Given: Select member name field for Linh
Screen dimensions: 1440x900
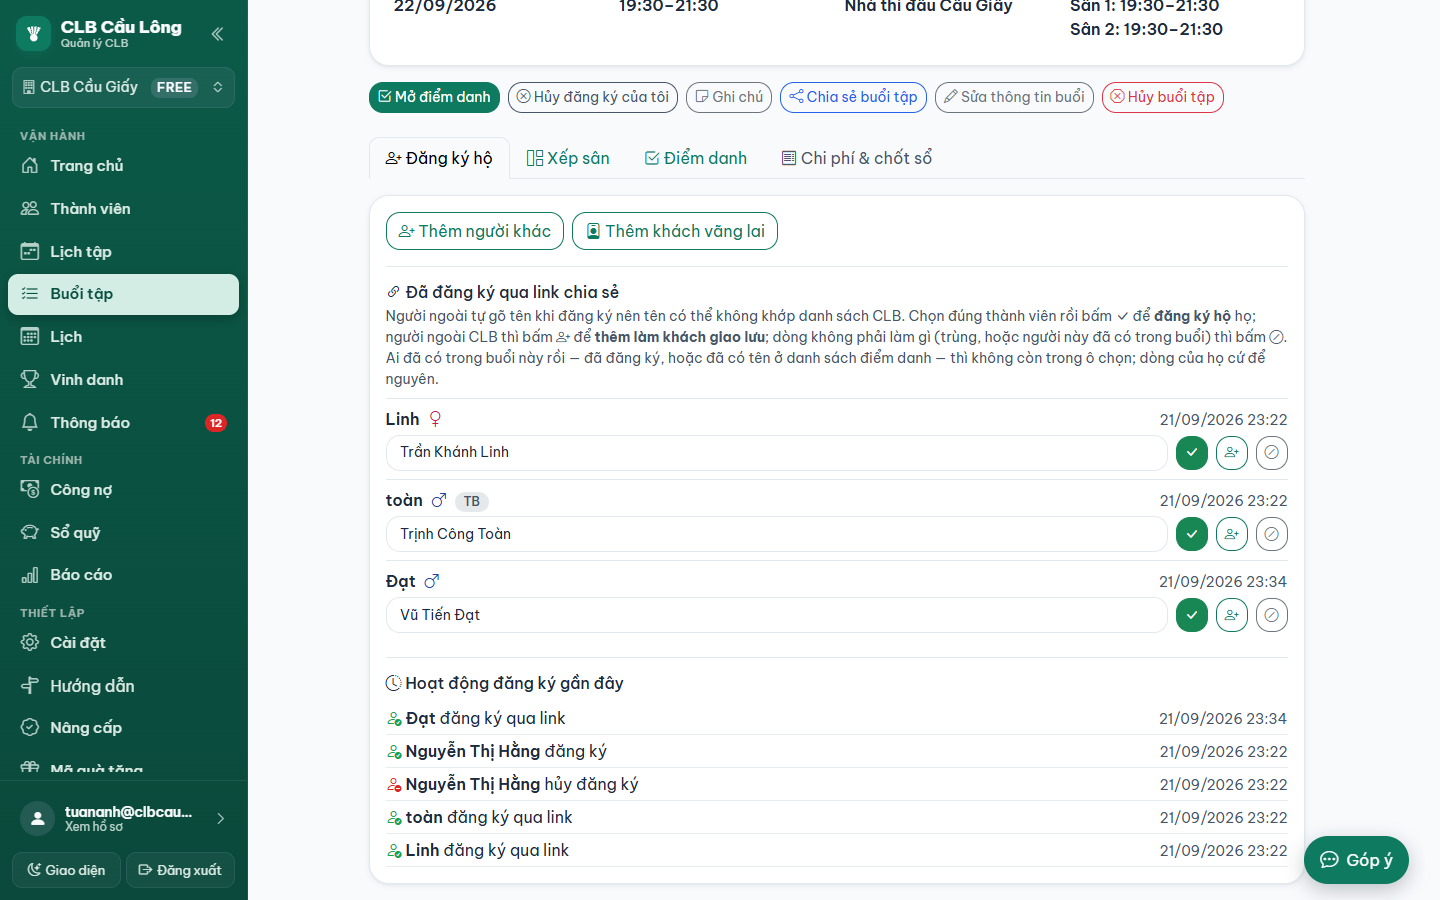Looking at the screenshot, I should [776, 453].
